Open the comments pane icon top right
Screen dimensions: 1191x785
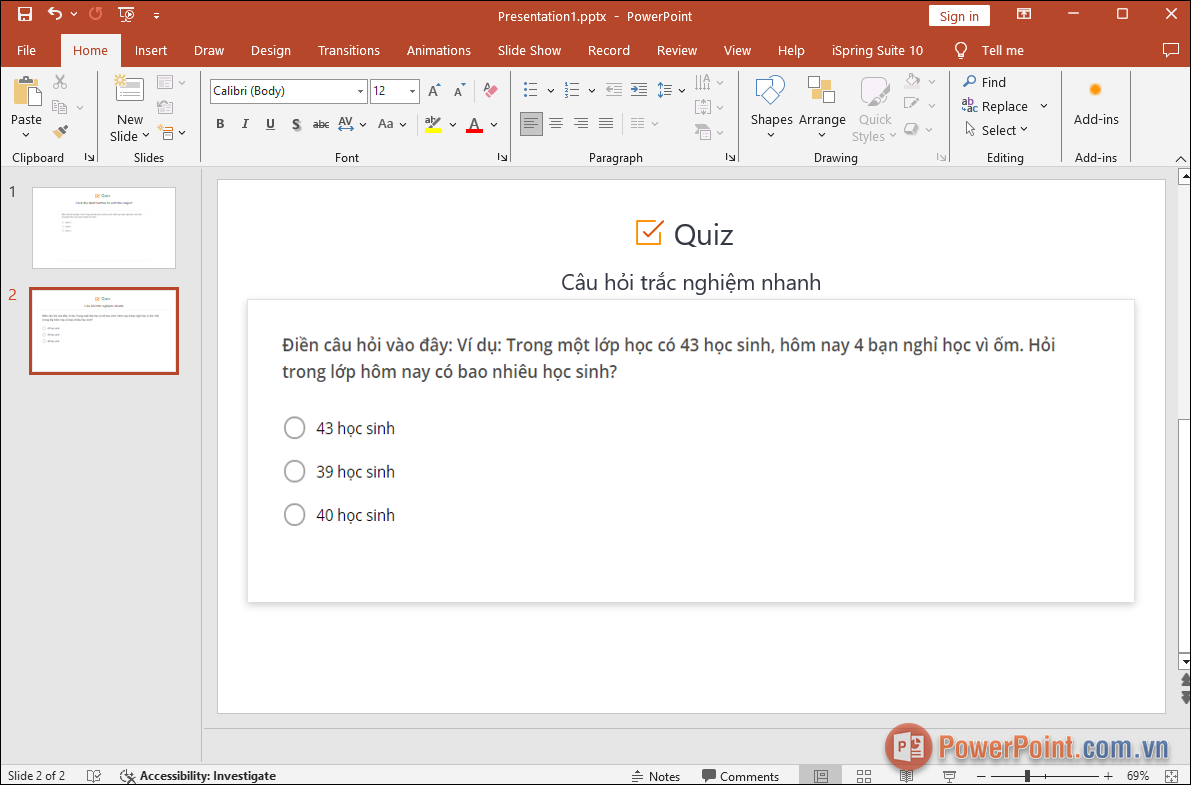[1170, 50]
